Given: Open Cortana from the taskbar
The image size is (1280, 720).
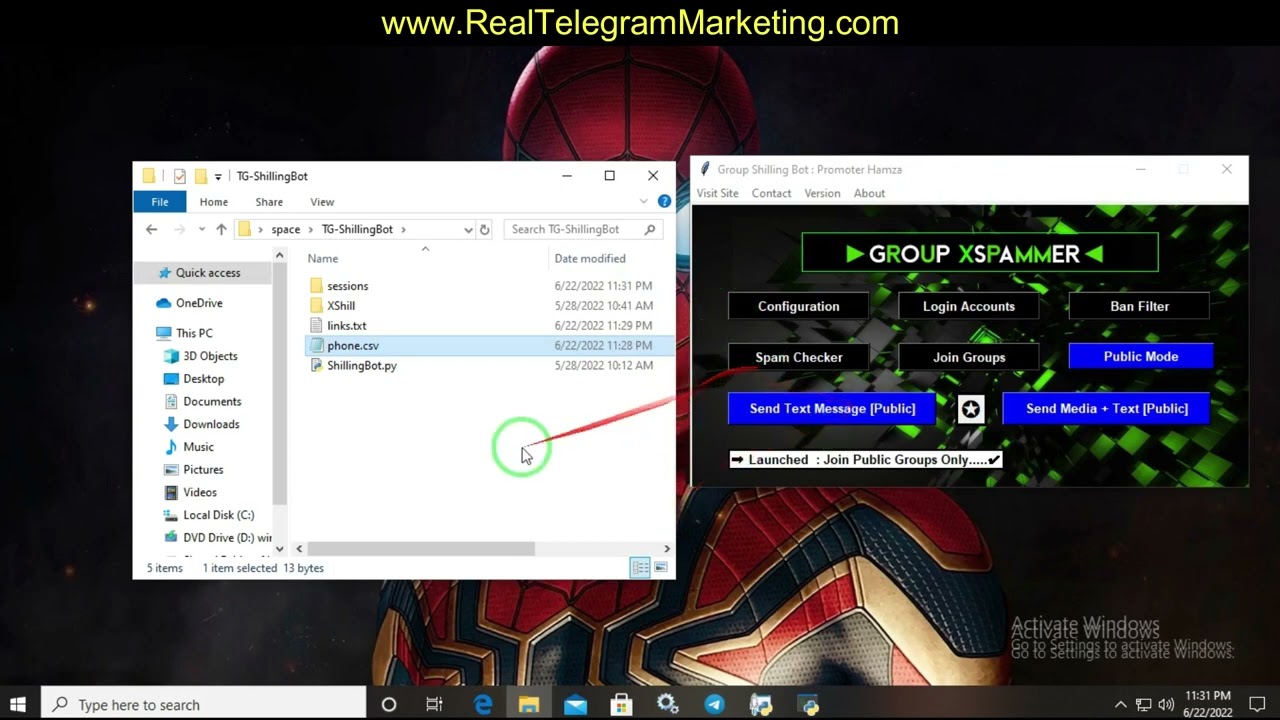Looking at the screenshot, I should coord(389,704).
